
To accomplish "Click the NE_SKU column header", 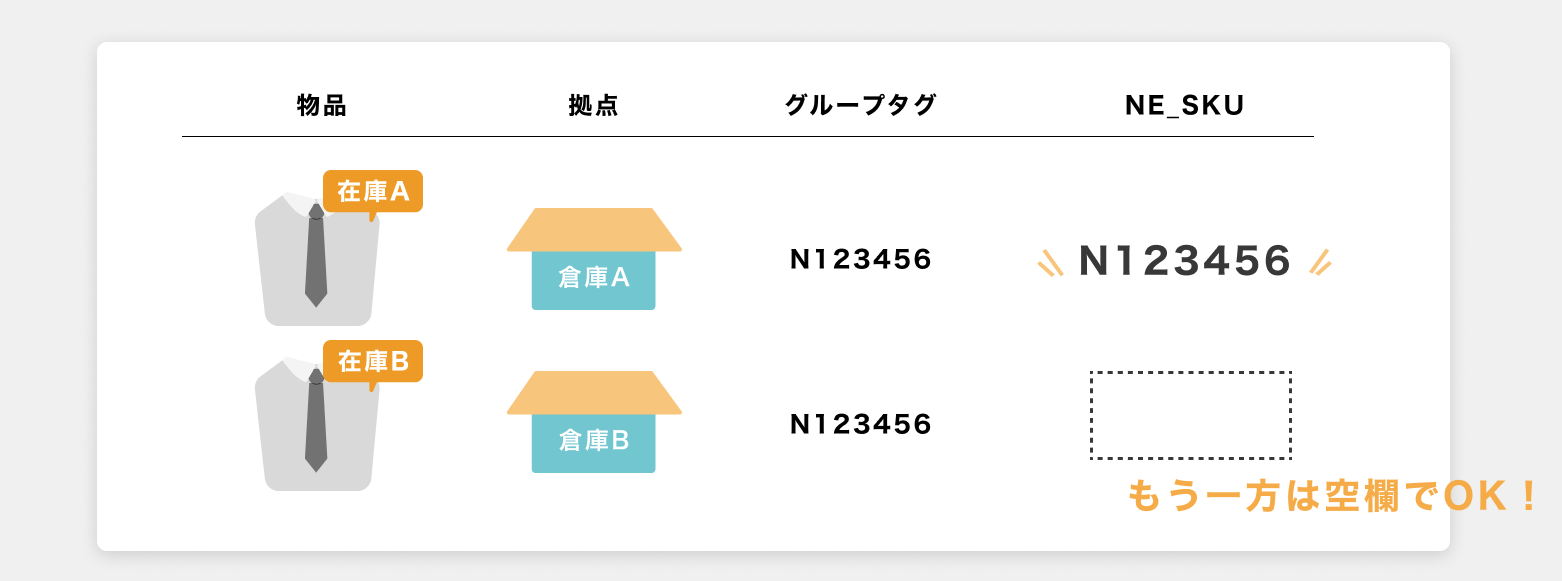I will tap(1185, 106).
